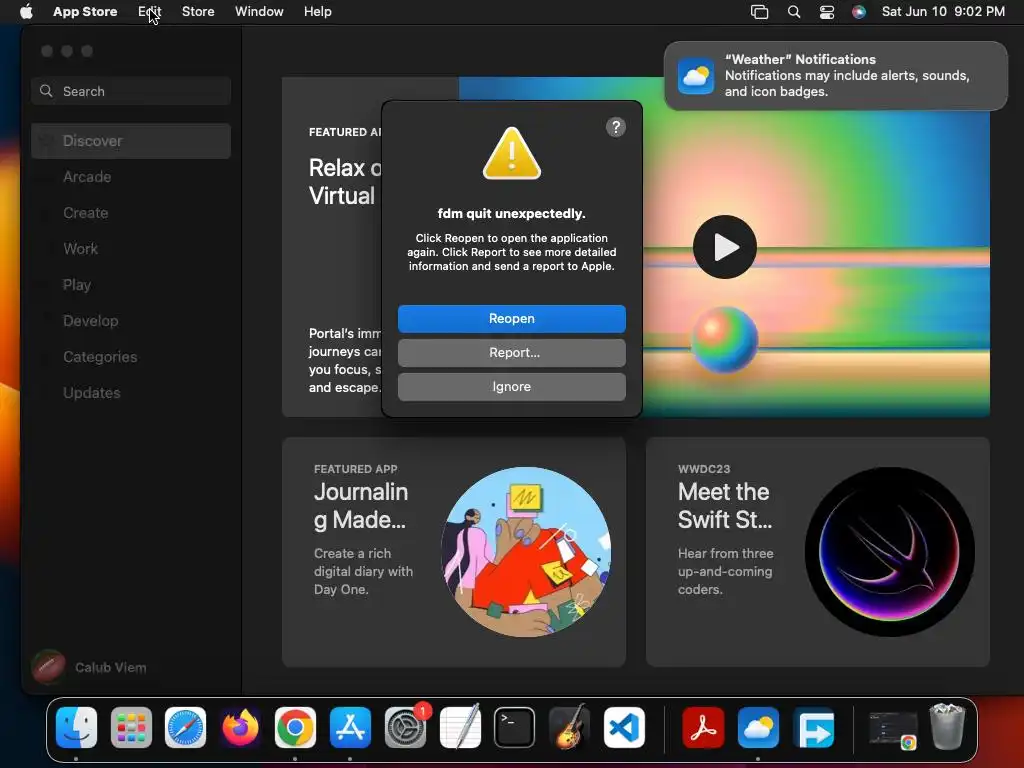Open the minimized Chrome window in Dock
This screenshot has height=768, width=1024.
892,729
